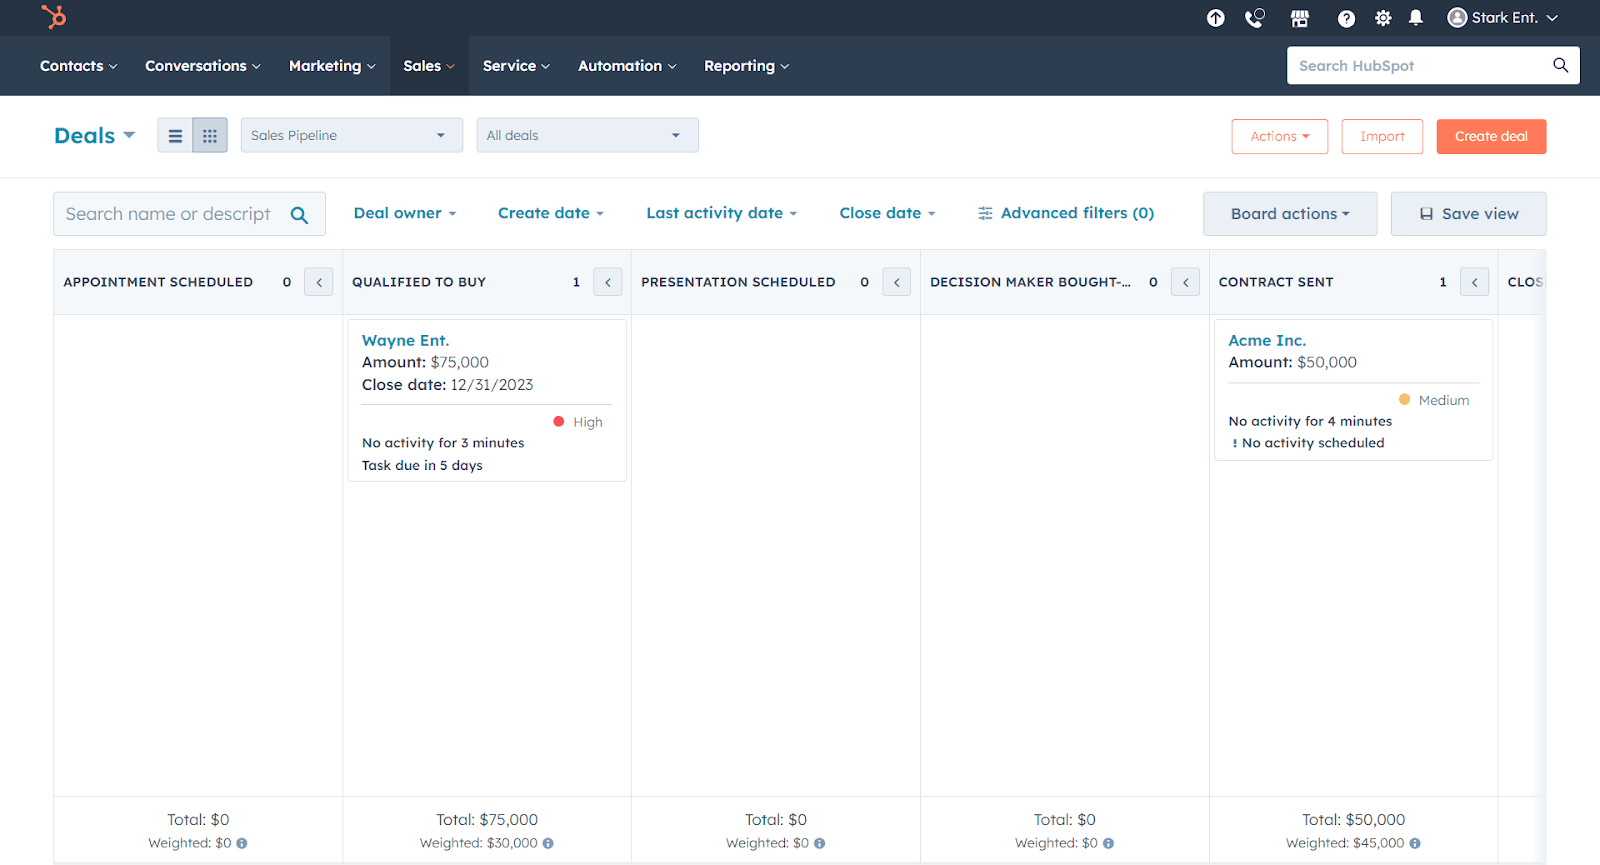Click the weighted info icon under Contract Sent

point(1414,843)
